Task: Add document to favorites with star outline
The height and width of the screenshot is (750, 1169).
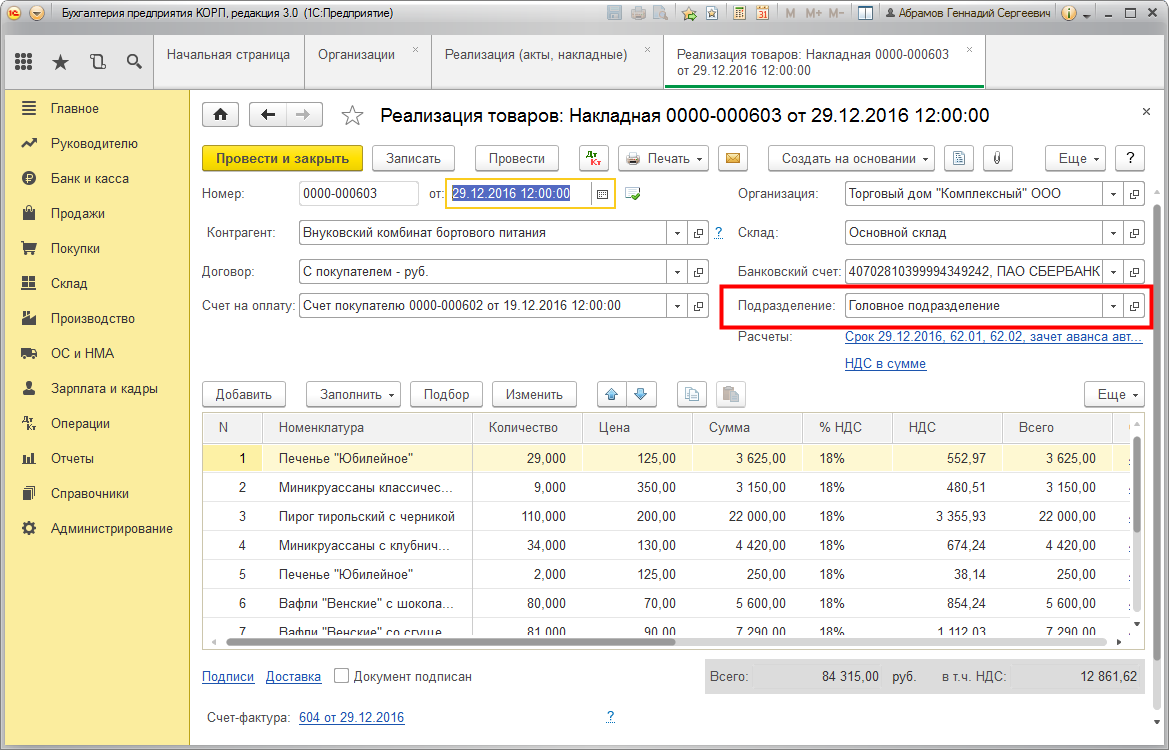Action: pyautogui.click(x=352, y=116)
